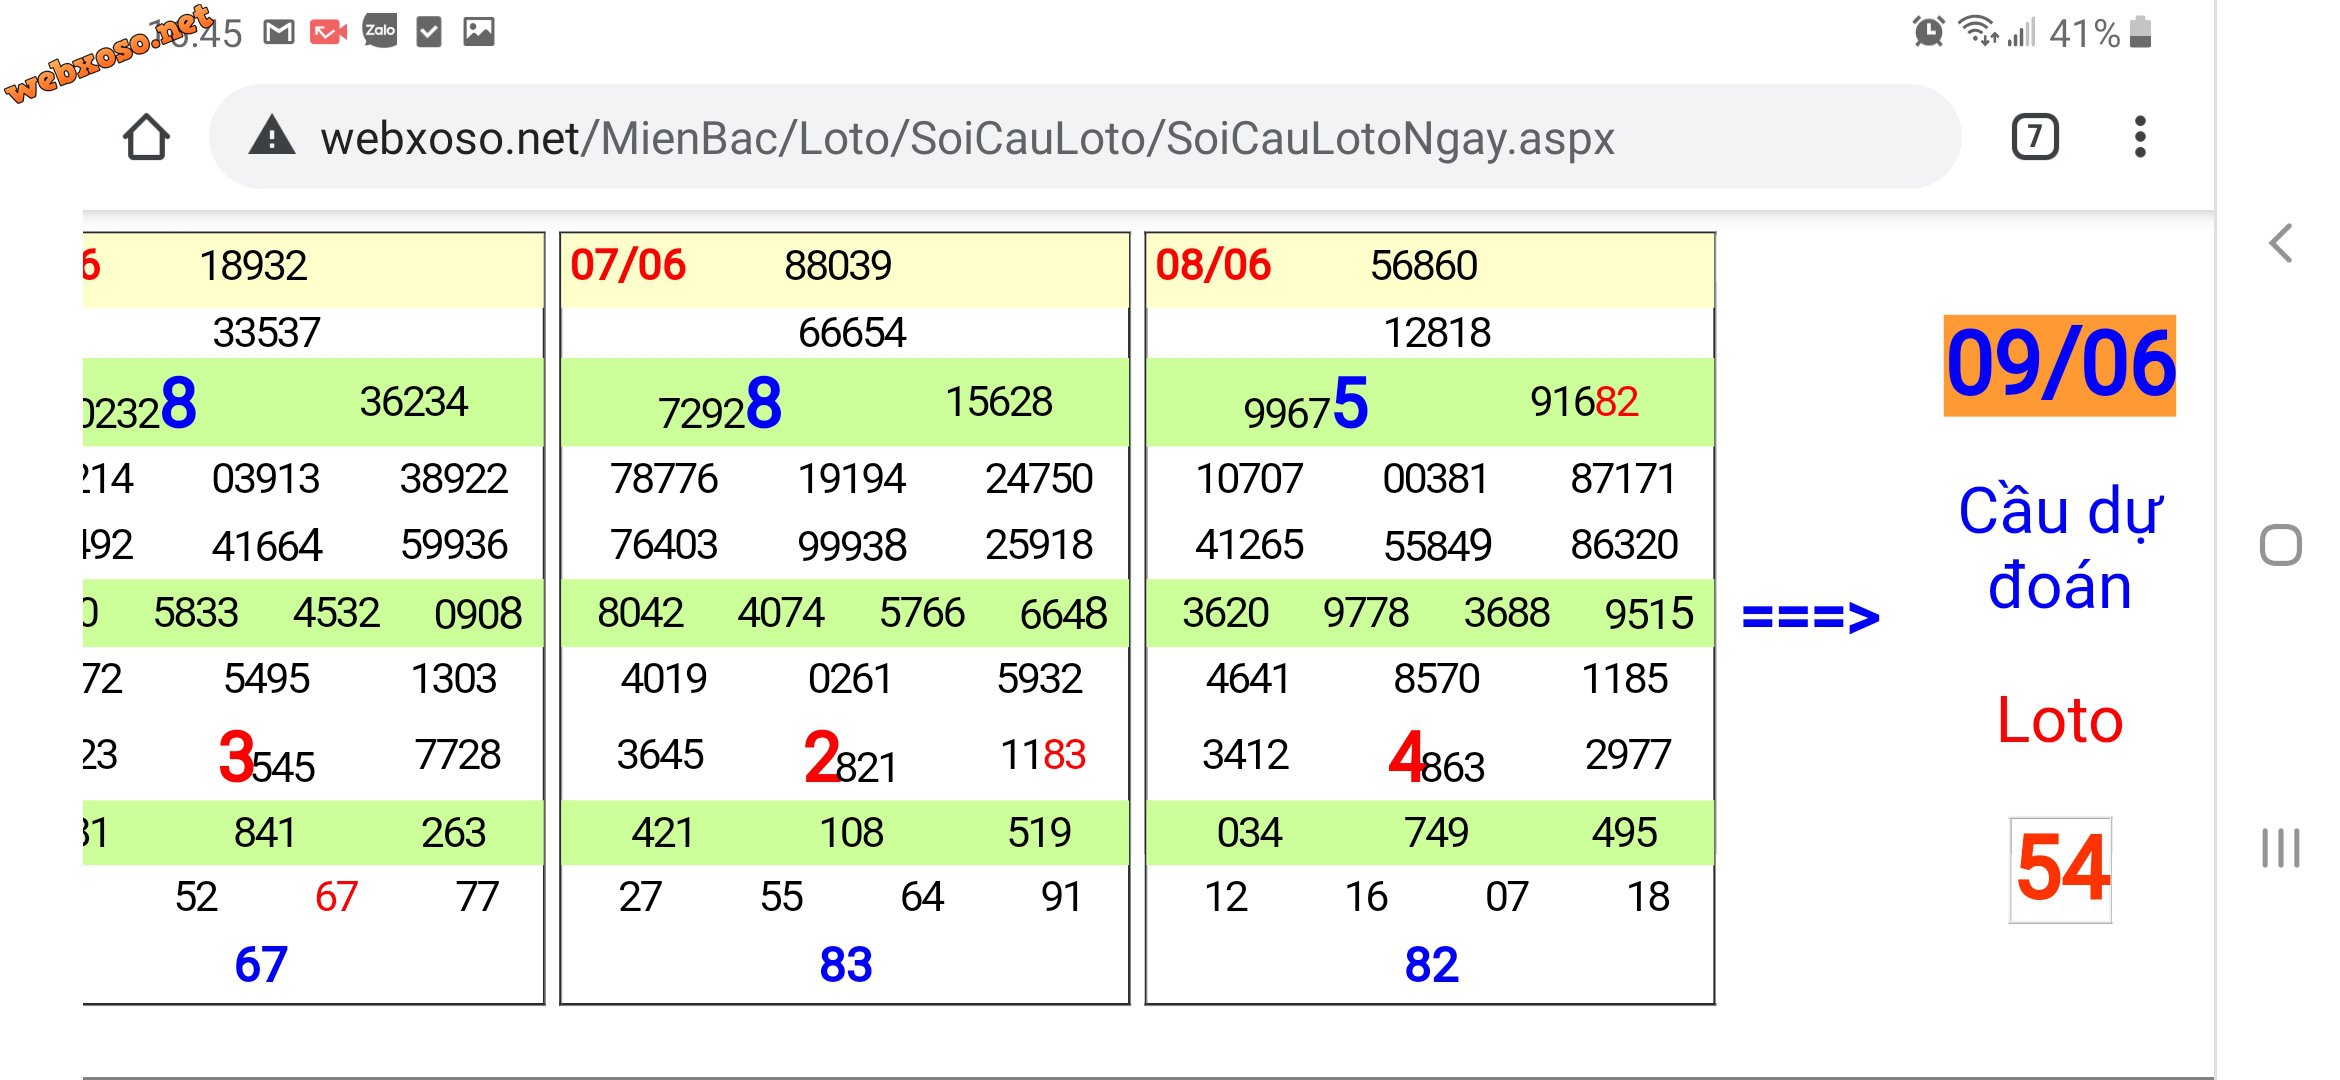Click the number 6648
The image size is (2340, 1080).
1063,613
